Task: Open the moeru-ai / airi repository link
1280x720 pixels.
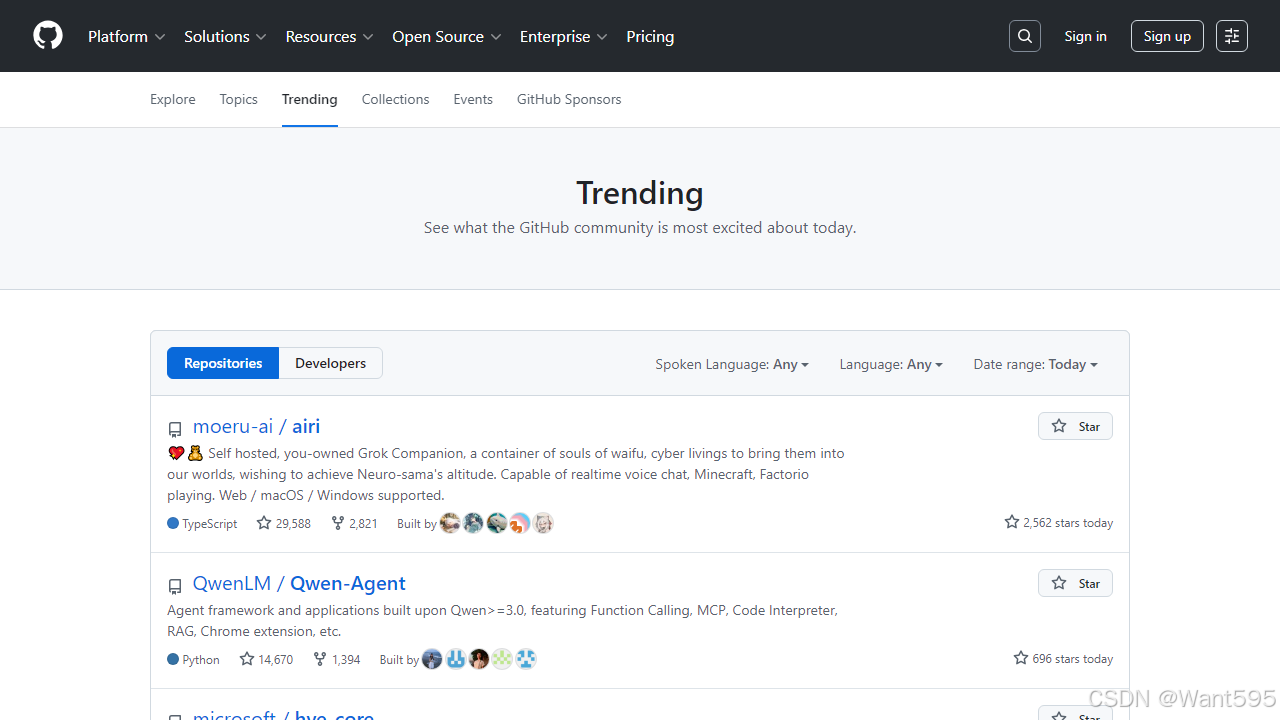Action: point(256,426)
